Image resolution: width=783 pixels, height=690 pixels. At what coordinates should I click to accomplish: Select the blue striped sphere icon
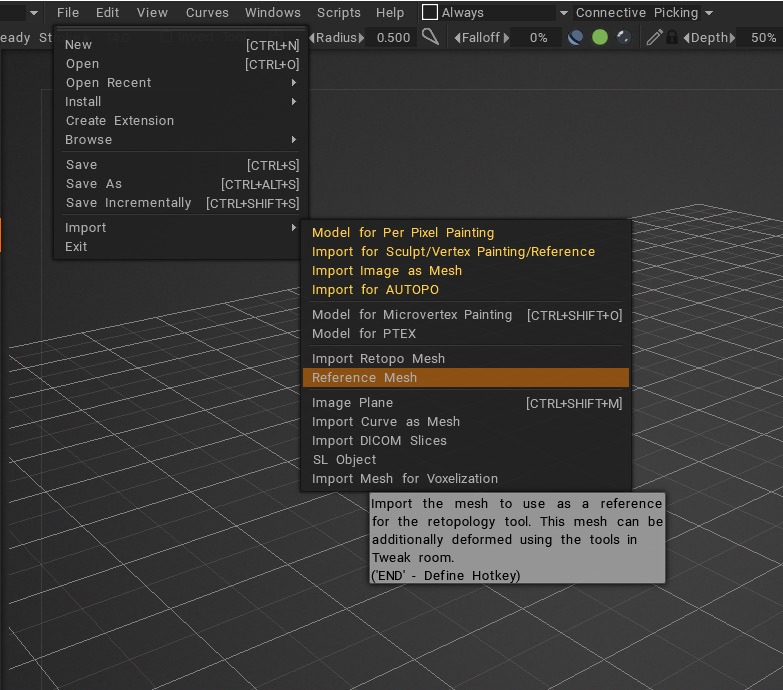tap(575, 37)
